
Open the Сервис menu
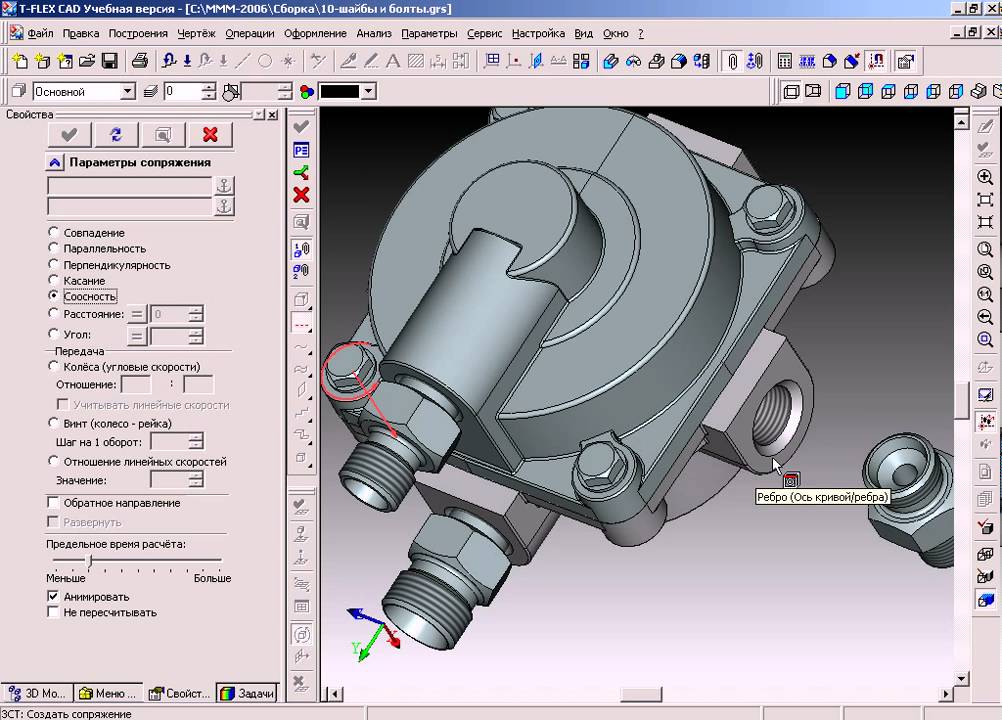point(484,33)
